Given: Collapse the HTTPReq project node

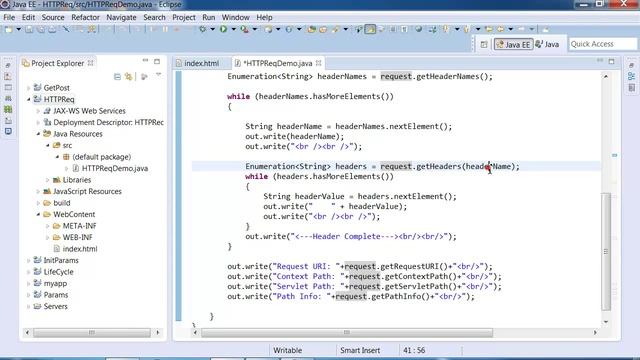Looking at the screenshot, I should 29,99.
